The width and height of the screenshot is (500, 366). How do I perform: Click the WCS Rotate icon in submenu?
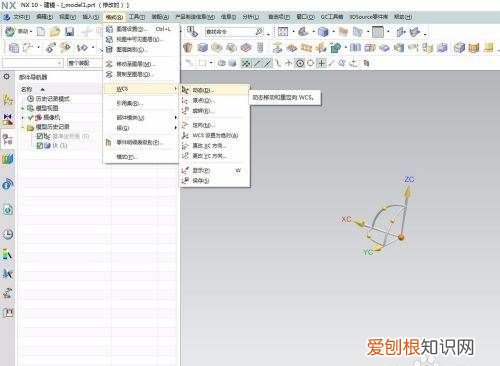[x=186, y=111]
